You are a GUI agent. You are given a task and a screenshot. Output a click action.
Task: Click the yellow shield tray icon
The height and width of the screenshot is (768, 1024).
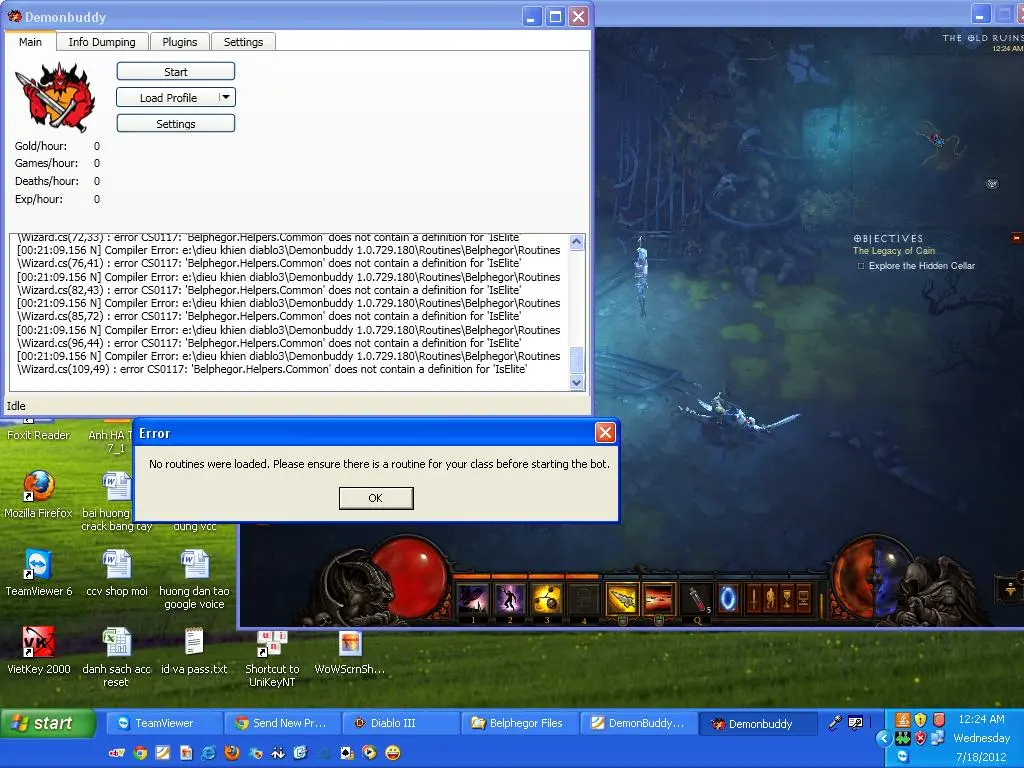[920, 720]
